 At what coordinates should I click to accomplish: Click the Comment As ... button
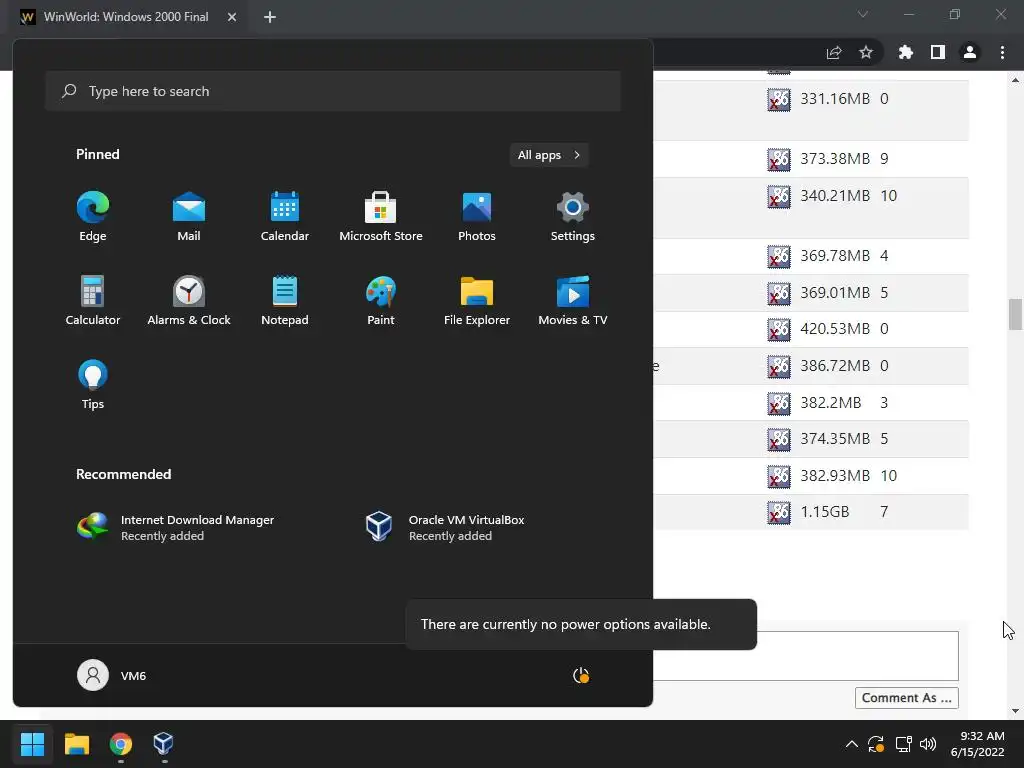(906, 697)
